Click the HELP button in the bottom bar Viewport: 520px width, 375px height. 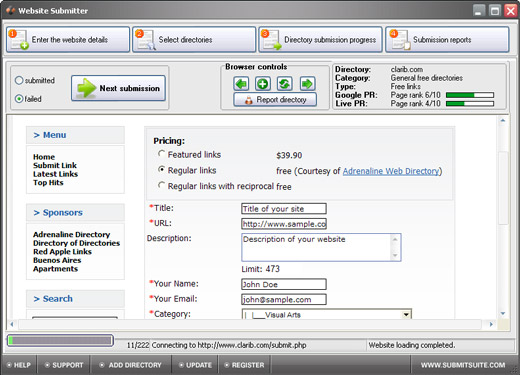tap(19, 365)
